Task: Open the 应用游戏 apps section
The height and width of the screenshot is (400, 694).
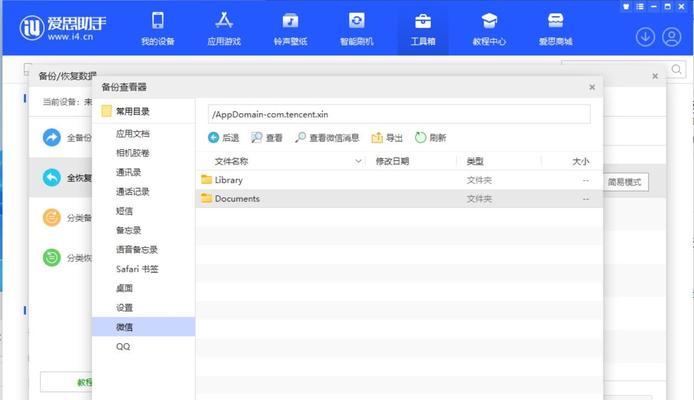Action: click(224, 29)
